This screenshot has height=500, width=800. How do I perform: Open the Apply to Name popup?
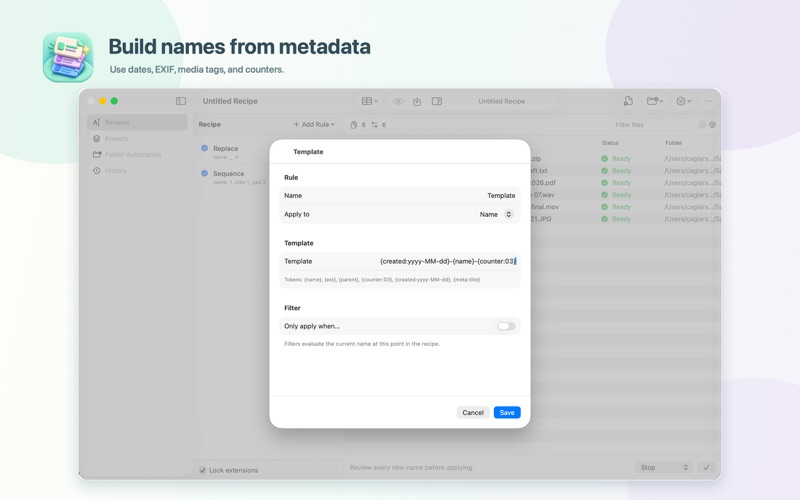[495, 214]
